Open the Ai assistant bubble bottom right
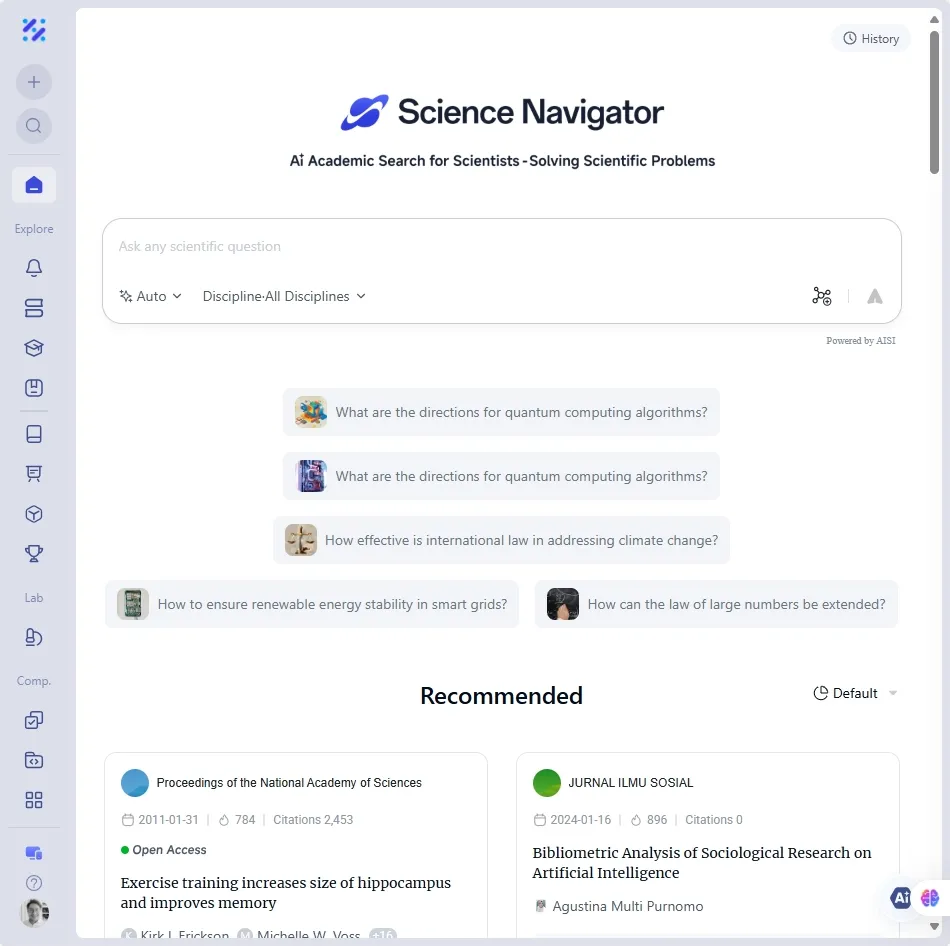 point(900,898)
